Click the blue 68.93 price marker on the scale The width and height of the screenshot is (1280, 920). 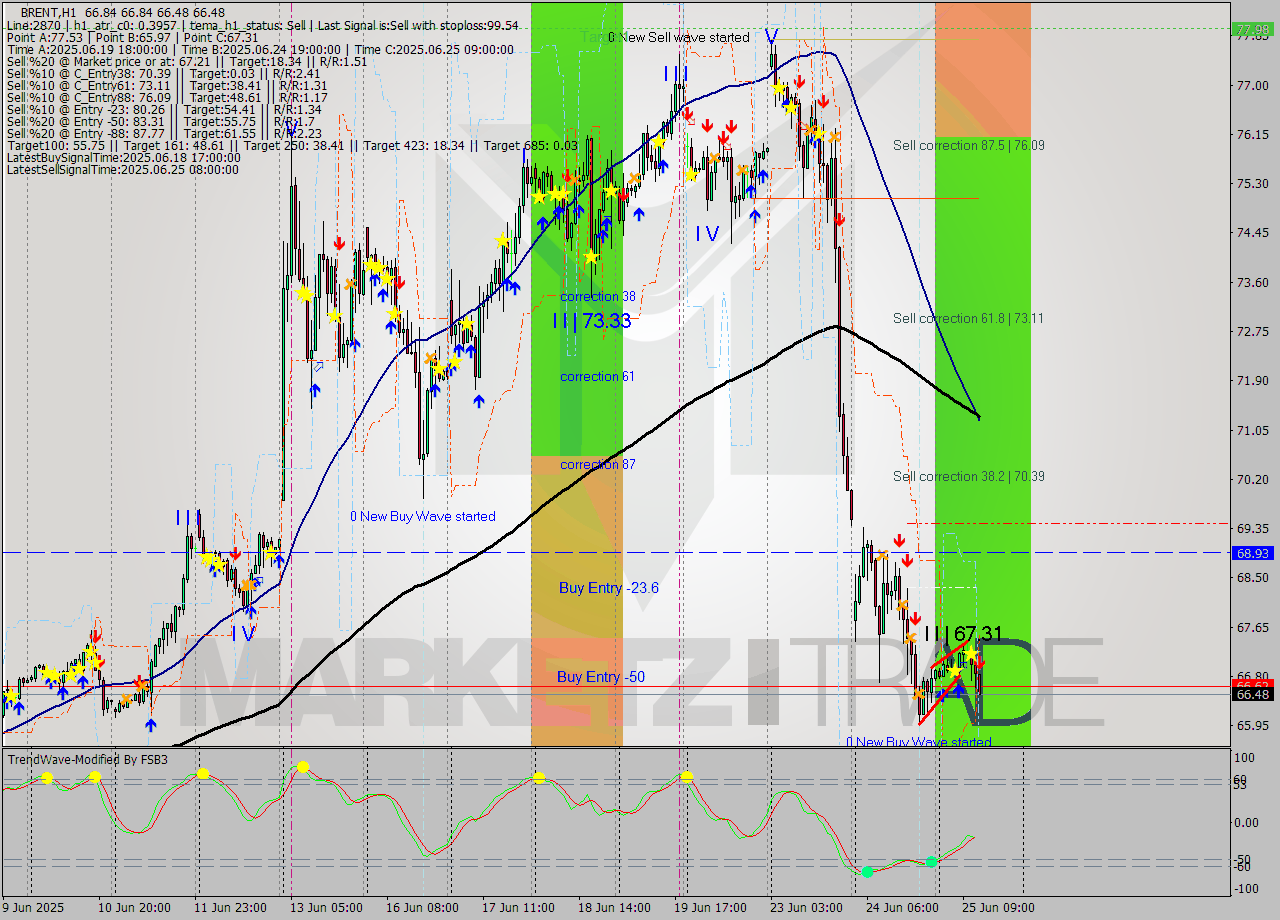[1252, 553]
